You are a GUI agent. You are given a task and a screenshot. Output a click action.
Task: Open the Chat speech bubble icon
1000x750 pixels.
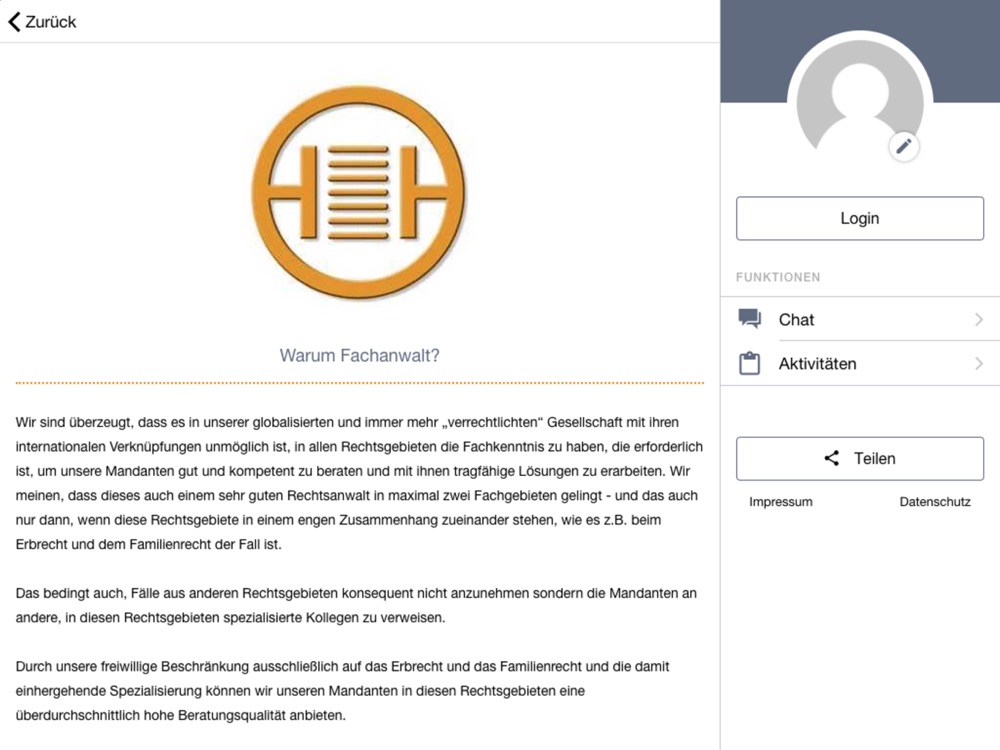pos(749,319)
